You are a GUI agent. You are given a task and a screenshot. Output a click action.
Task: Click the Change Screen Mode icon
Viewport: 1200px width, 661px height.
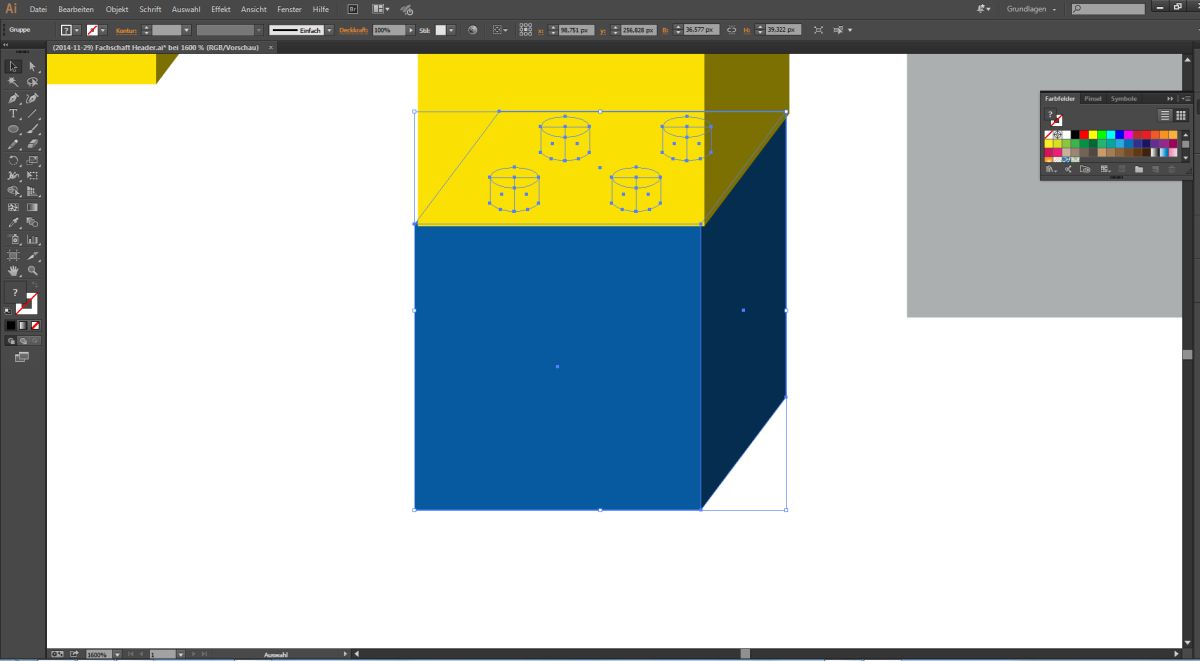[x=22, y=356]
